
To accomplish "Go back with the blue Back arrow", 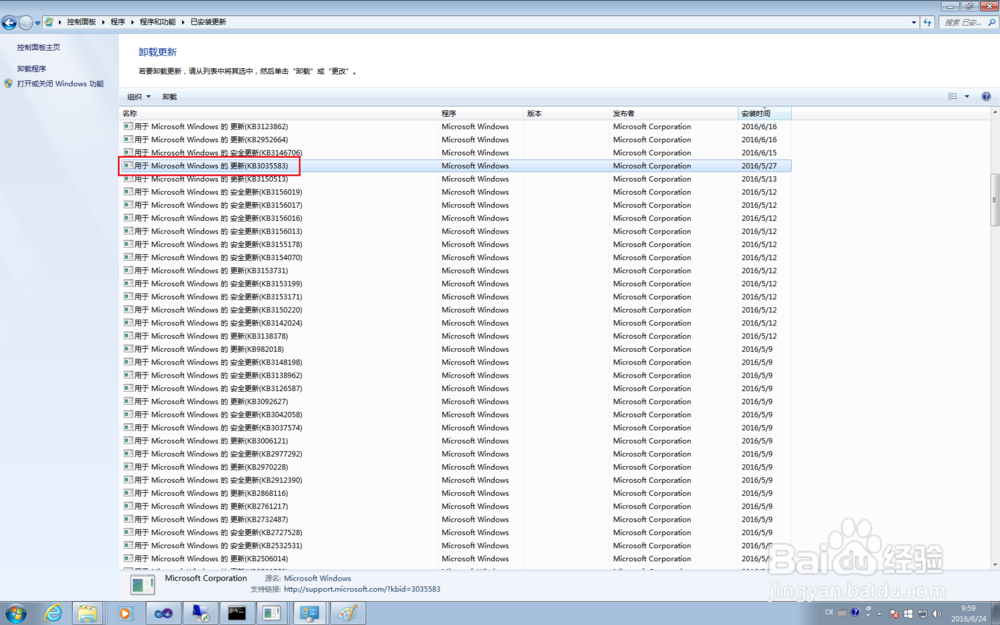I will tap(9, 23).
